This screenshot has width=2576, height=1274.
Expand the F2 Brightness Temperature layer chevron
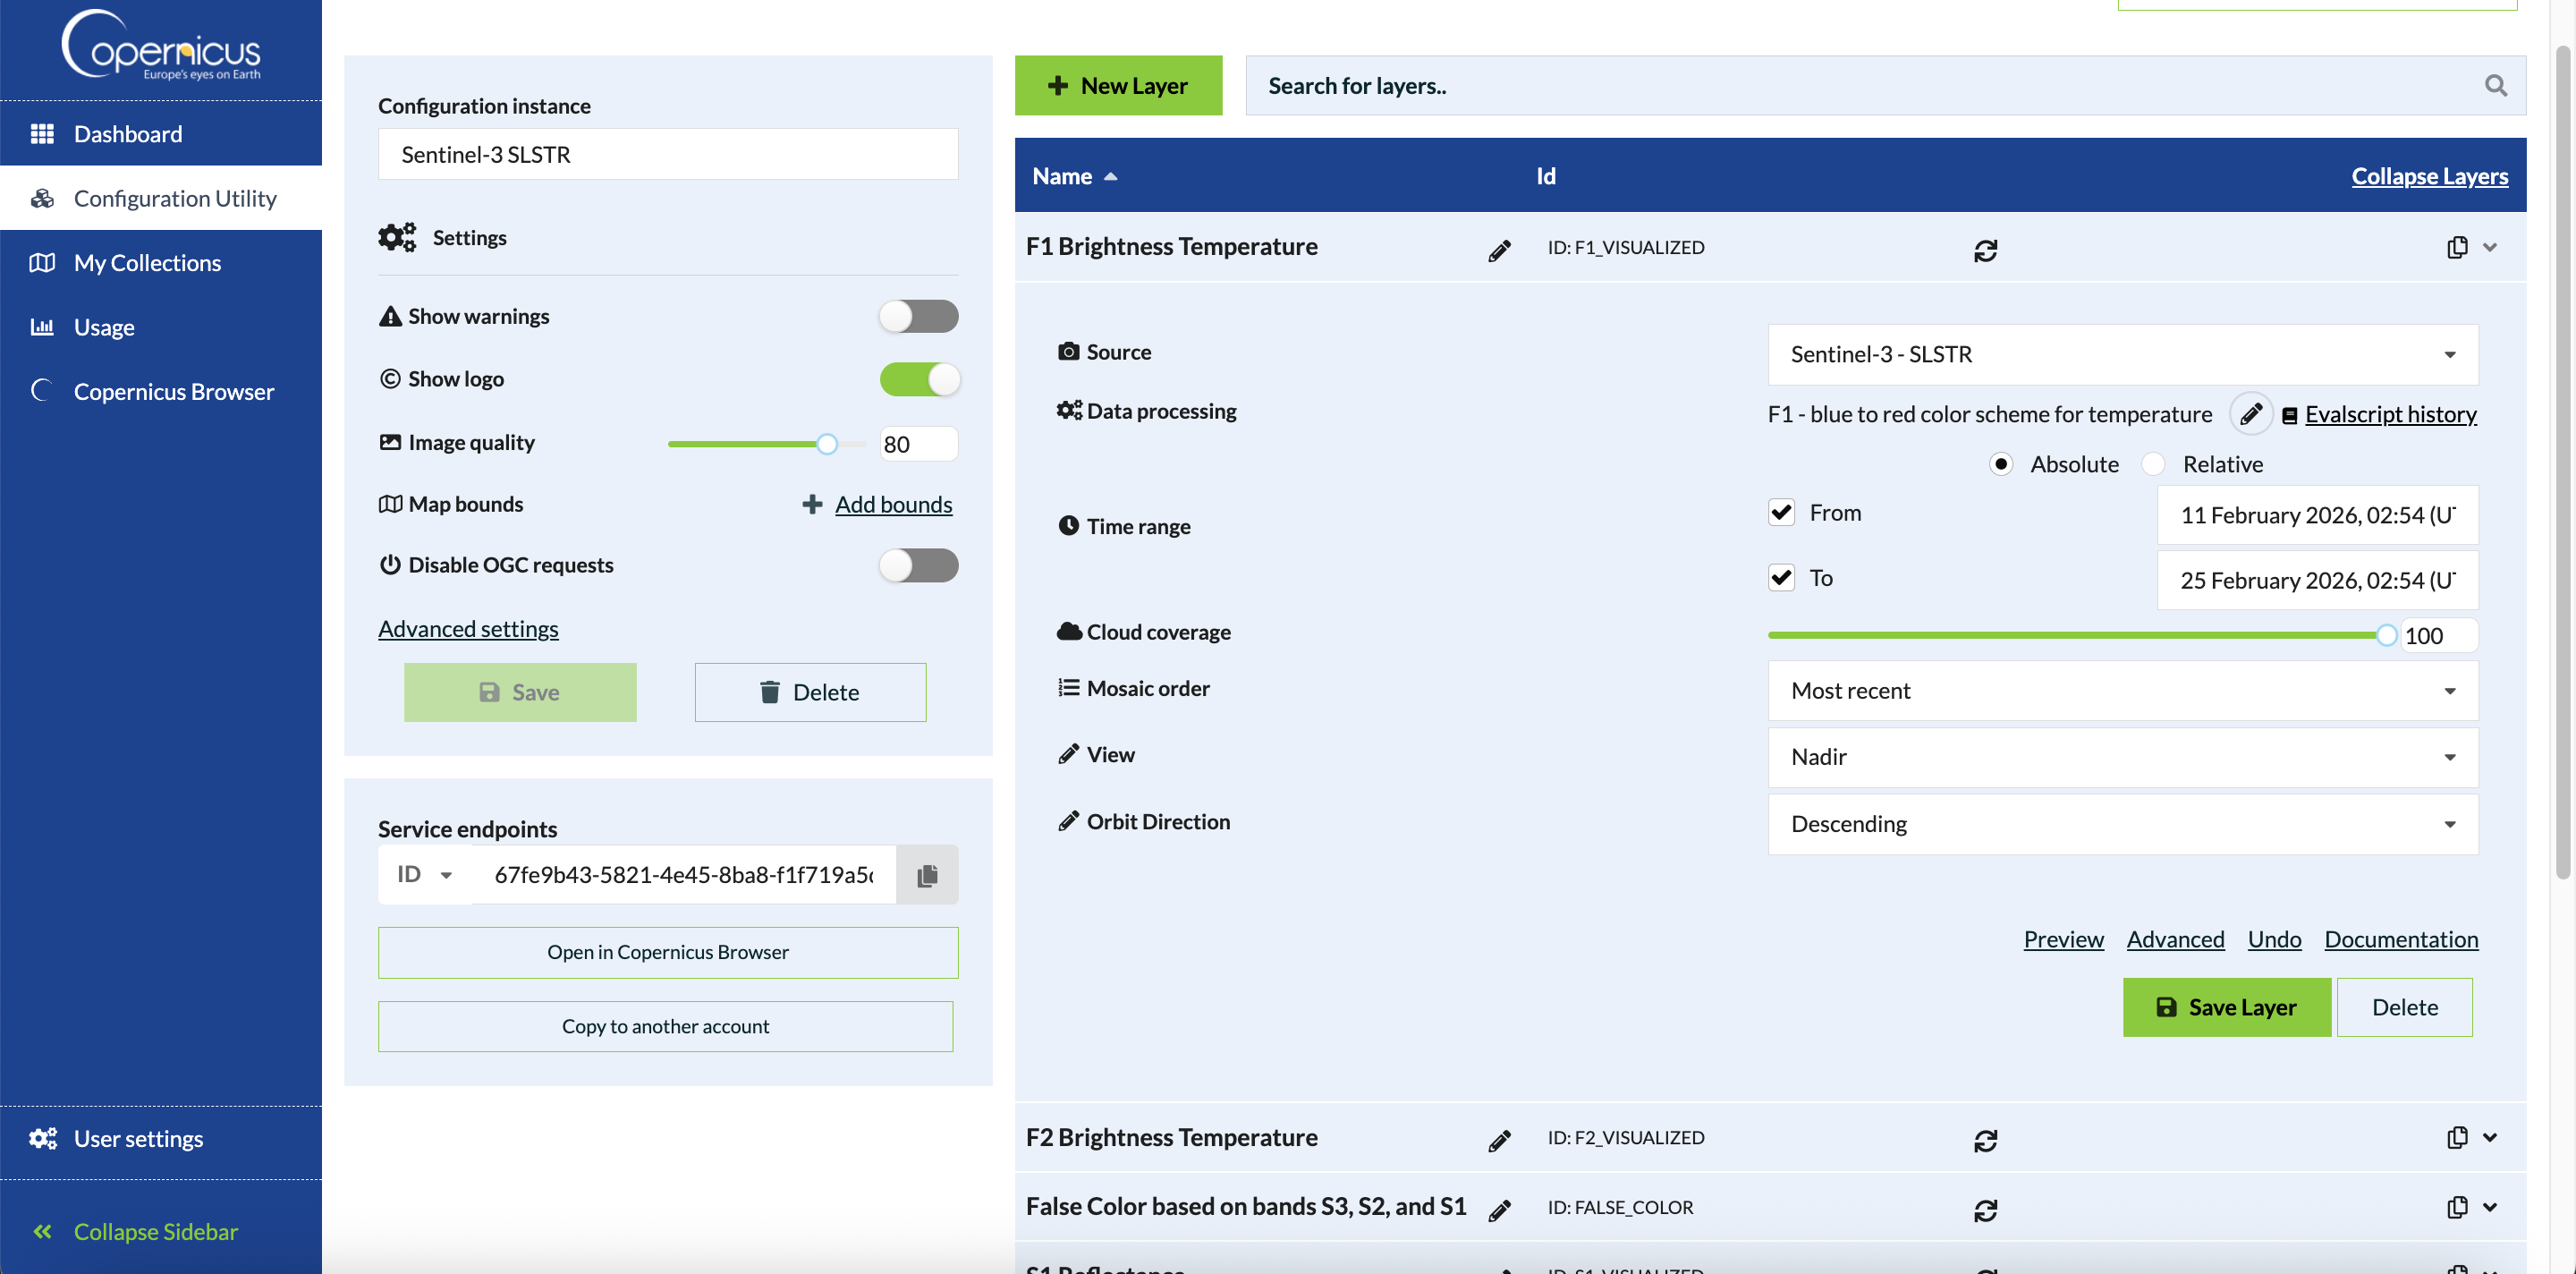(x=2490, y=1137)
